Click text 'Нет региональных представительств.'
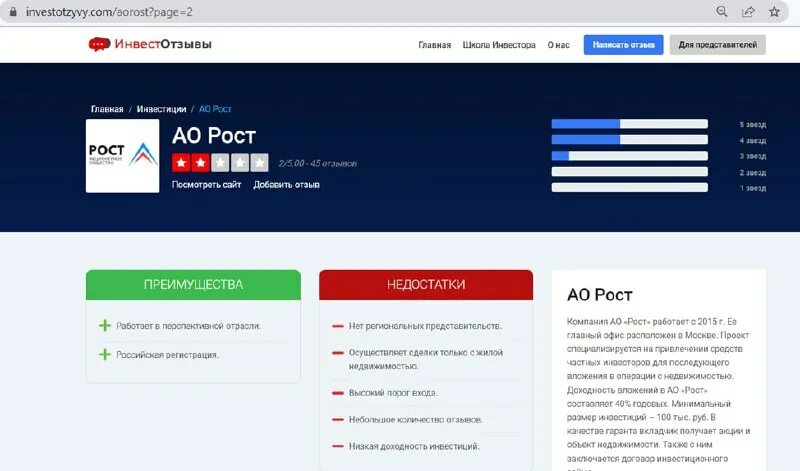The width and height of the screenshot is (800, 471). click(426, 326)
